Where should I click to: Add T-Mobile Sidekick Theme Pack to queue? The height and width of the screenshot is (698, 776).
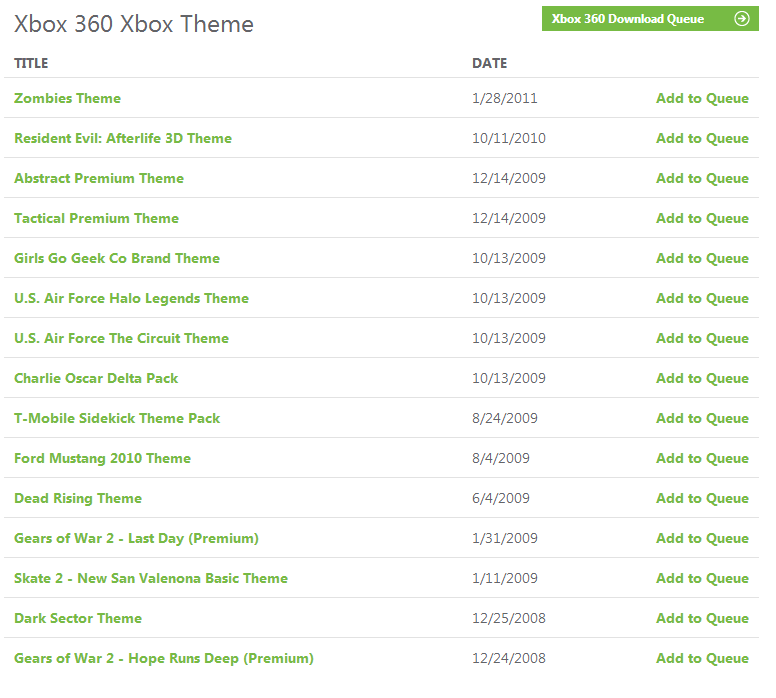[x=702, y=419]
